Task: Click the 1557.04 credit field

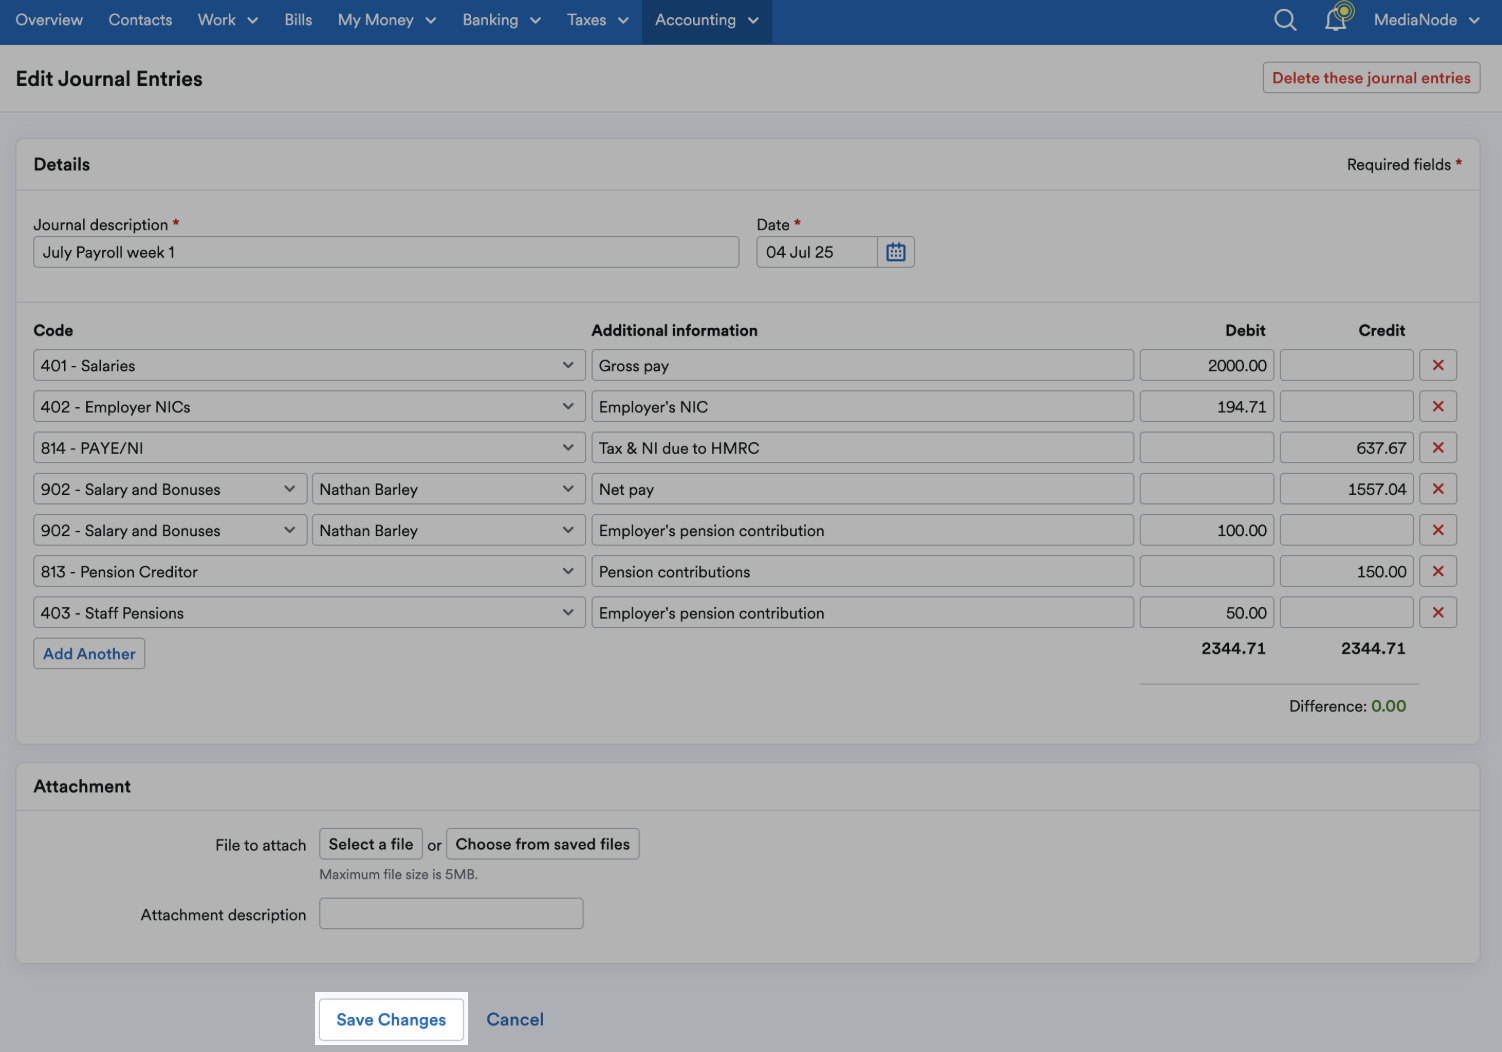Action: pos(1347,489)
